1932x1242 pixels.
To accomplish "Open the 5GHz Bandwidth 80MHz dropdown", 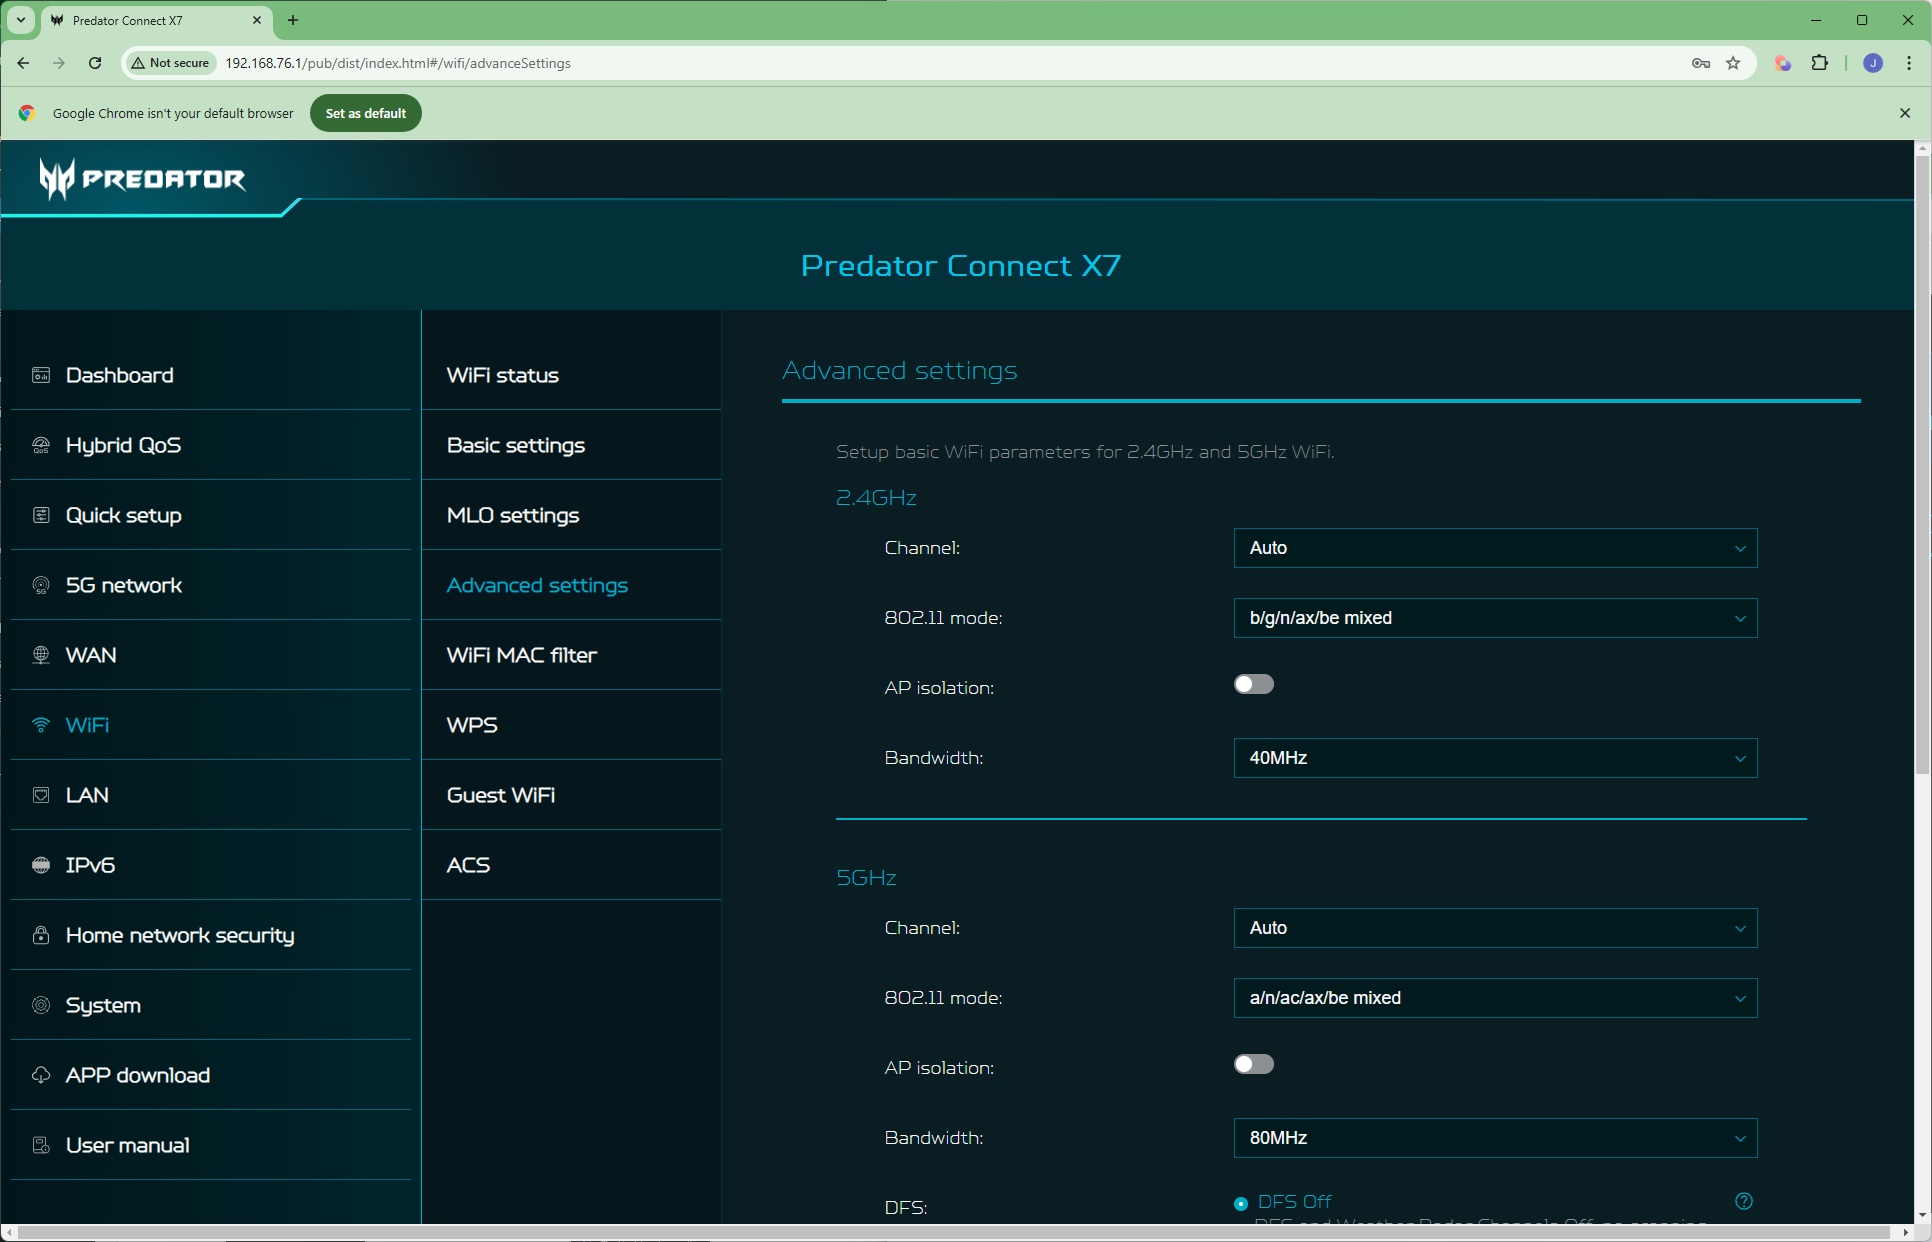I will click(1494, 1138).
